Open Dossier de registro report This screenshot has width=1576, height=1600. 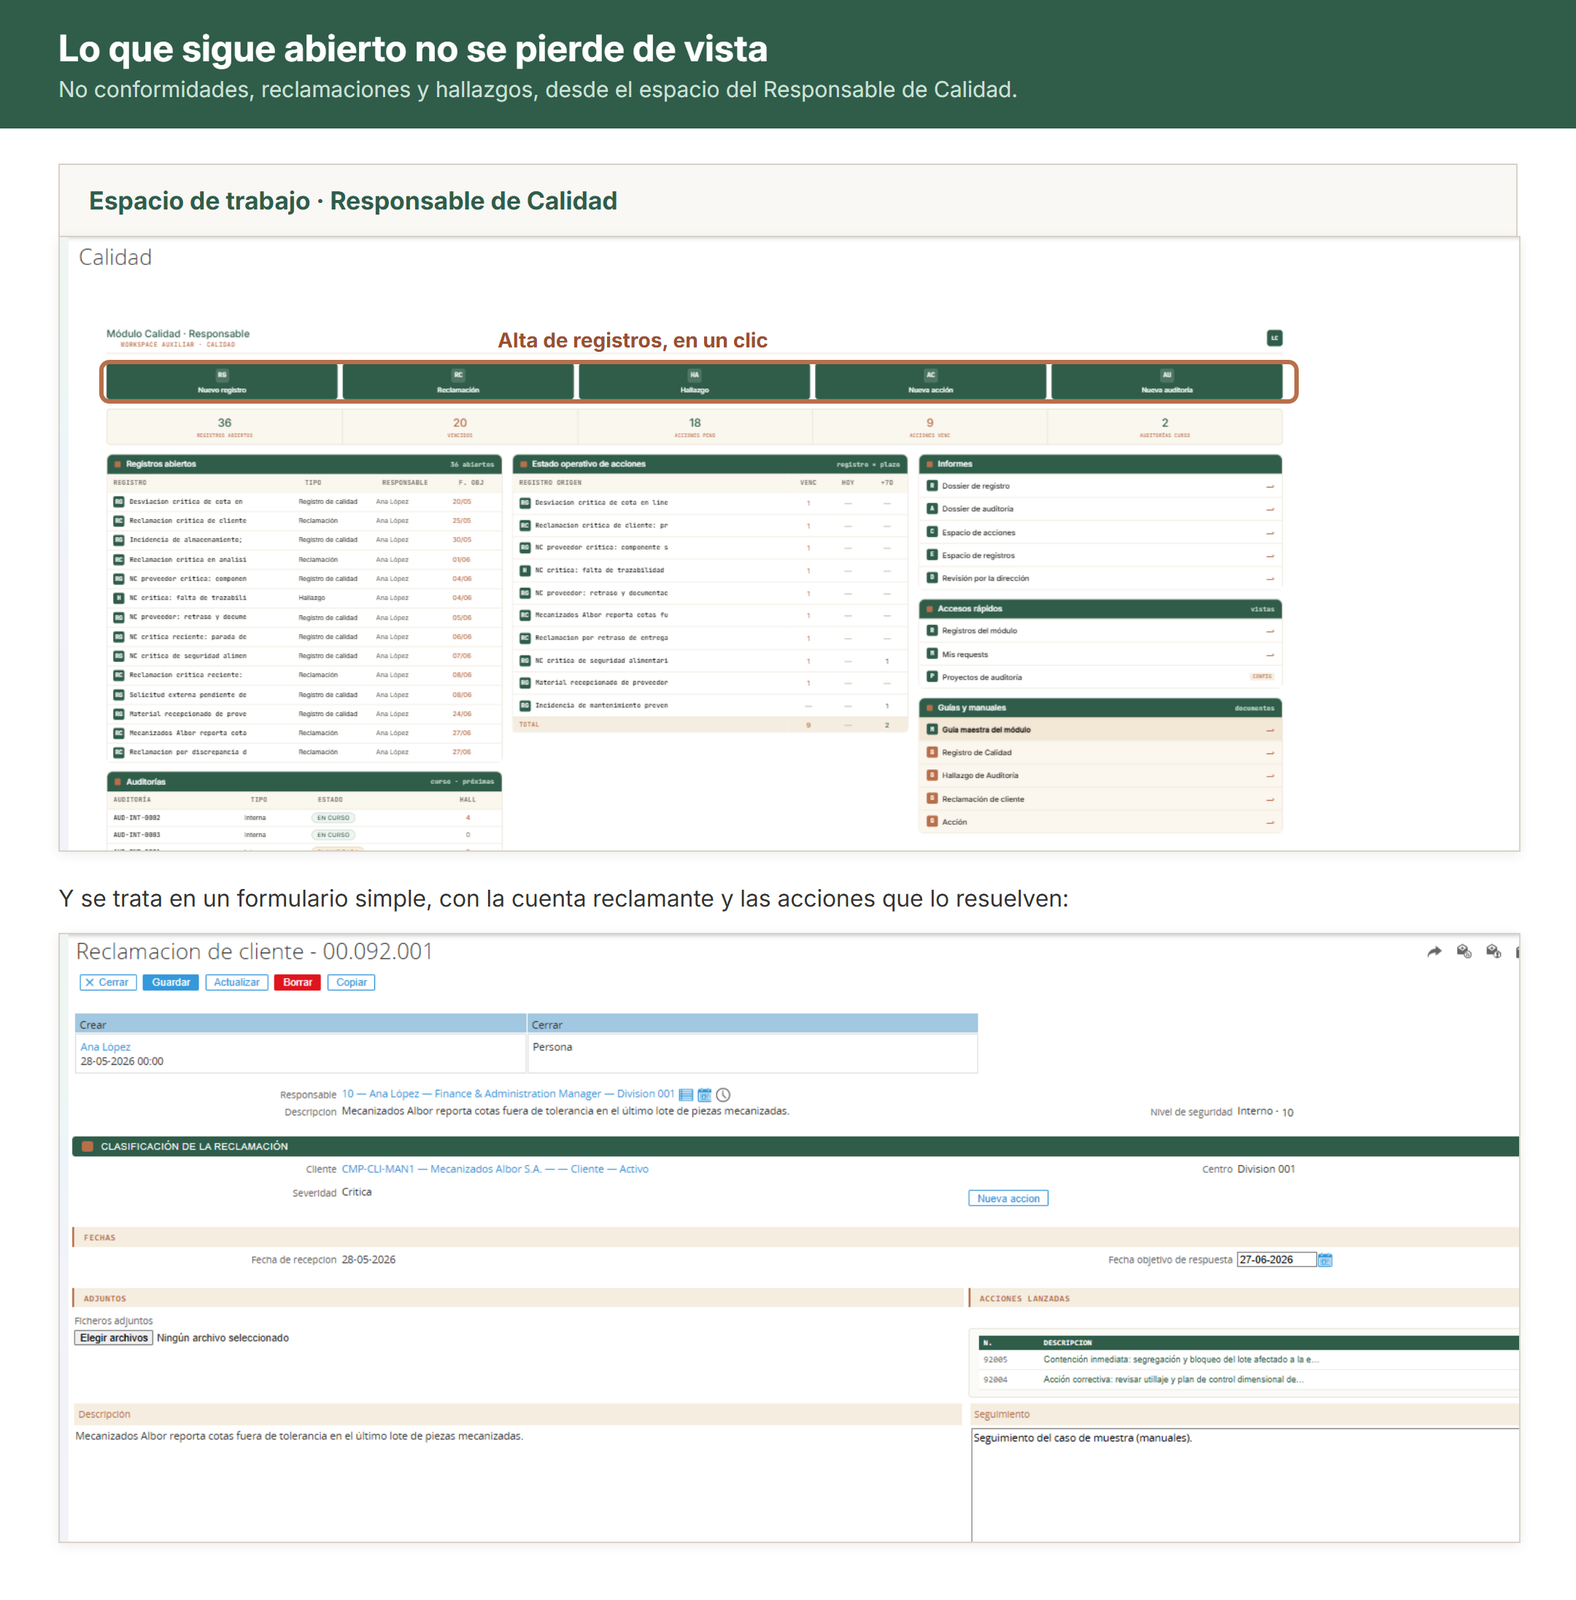(1100, 486)
